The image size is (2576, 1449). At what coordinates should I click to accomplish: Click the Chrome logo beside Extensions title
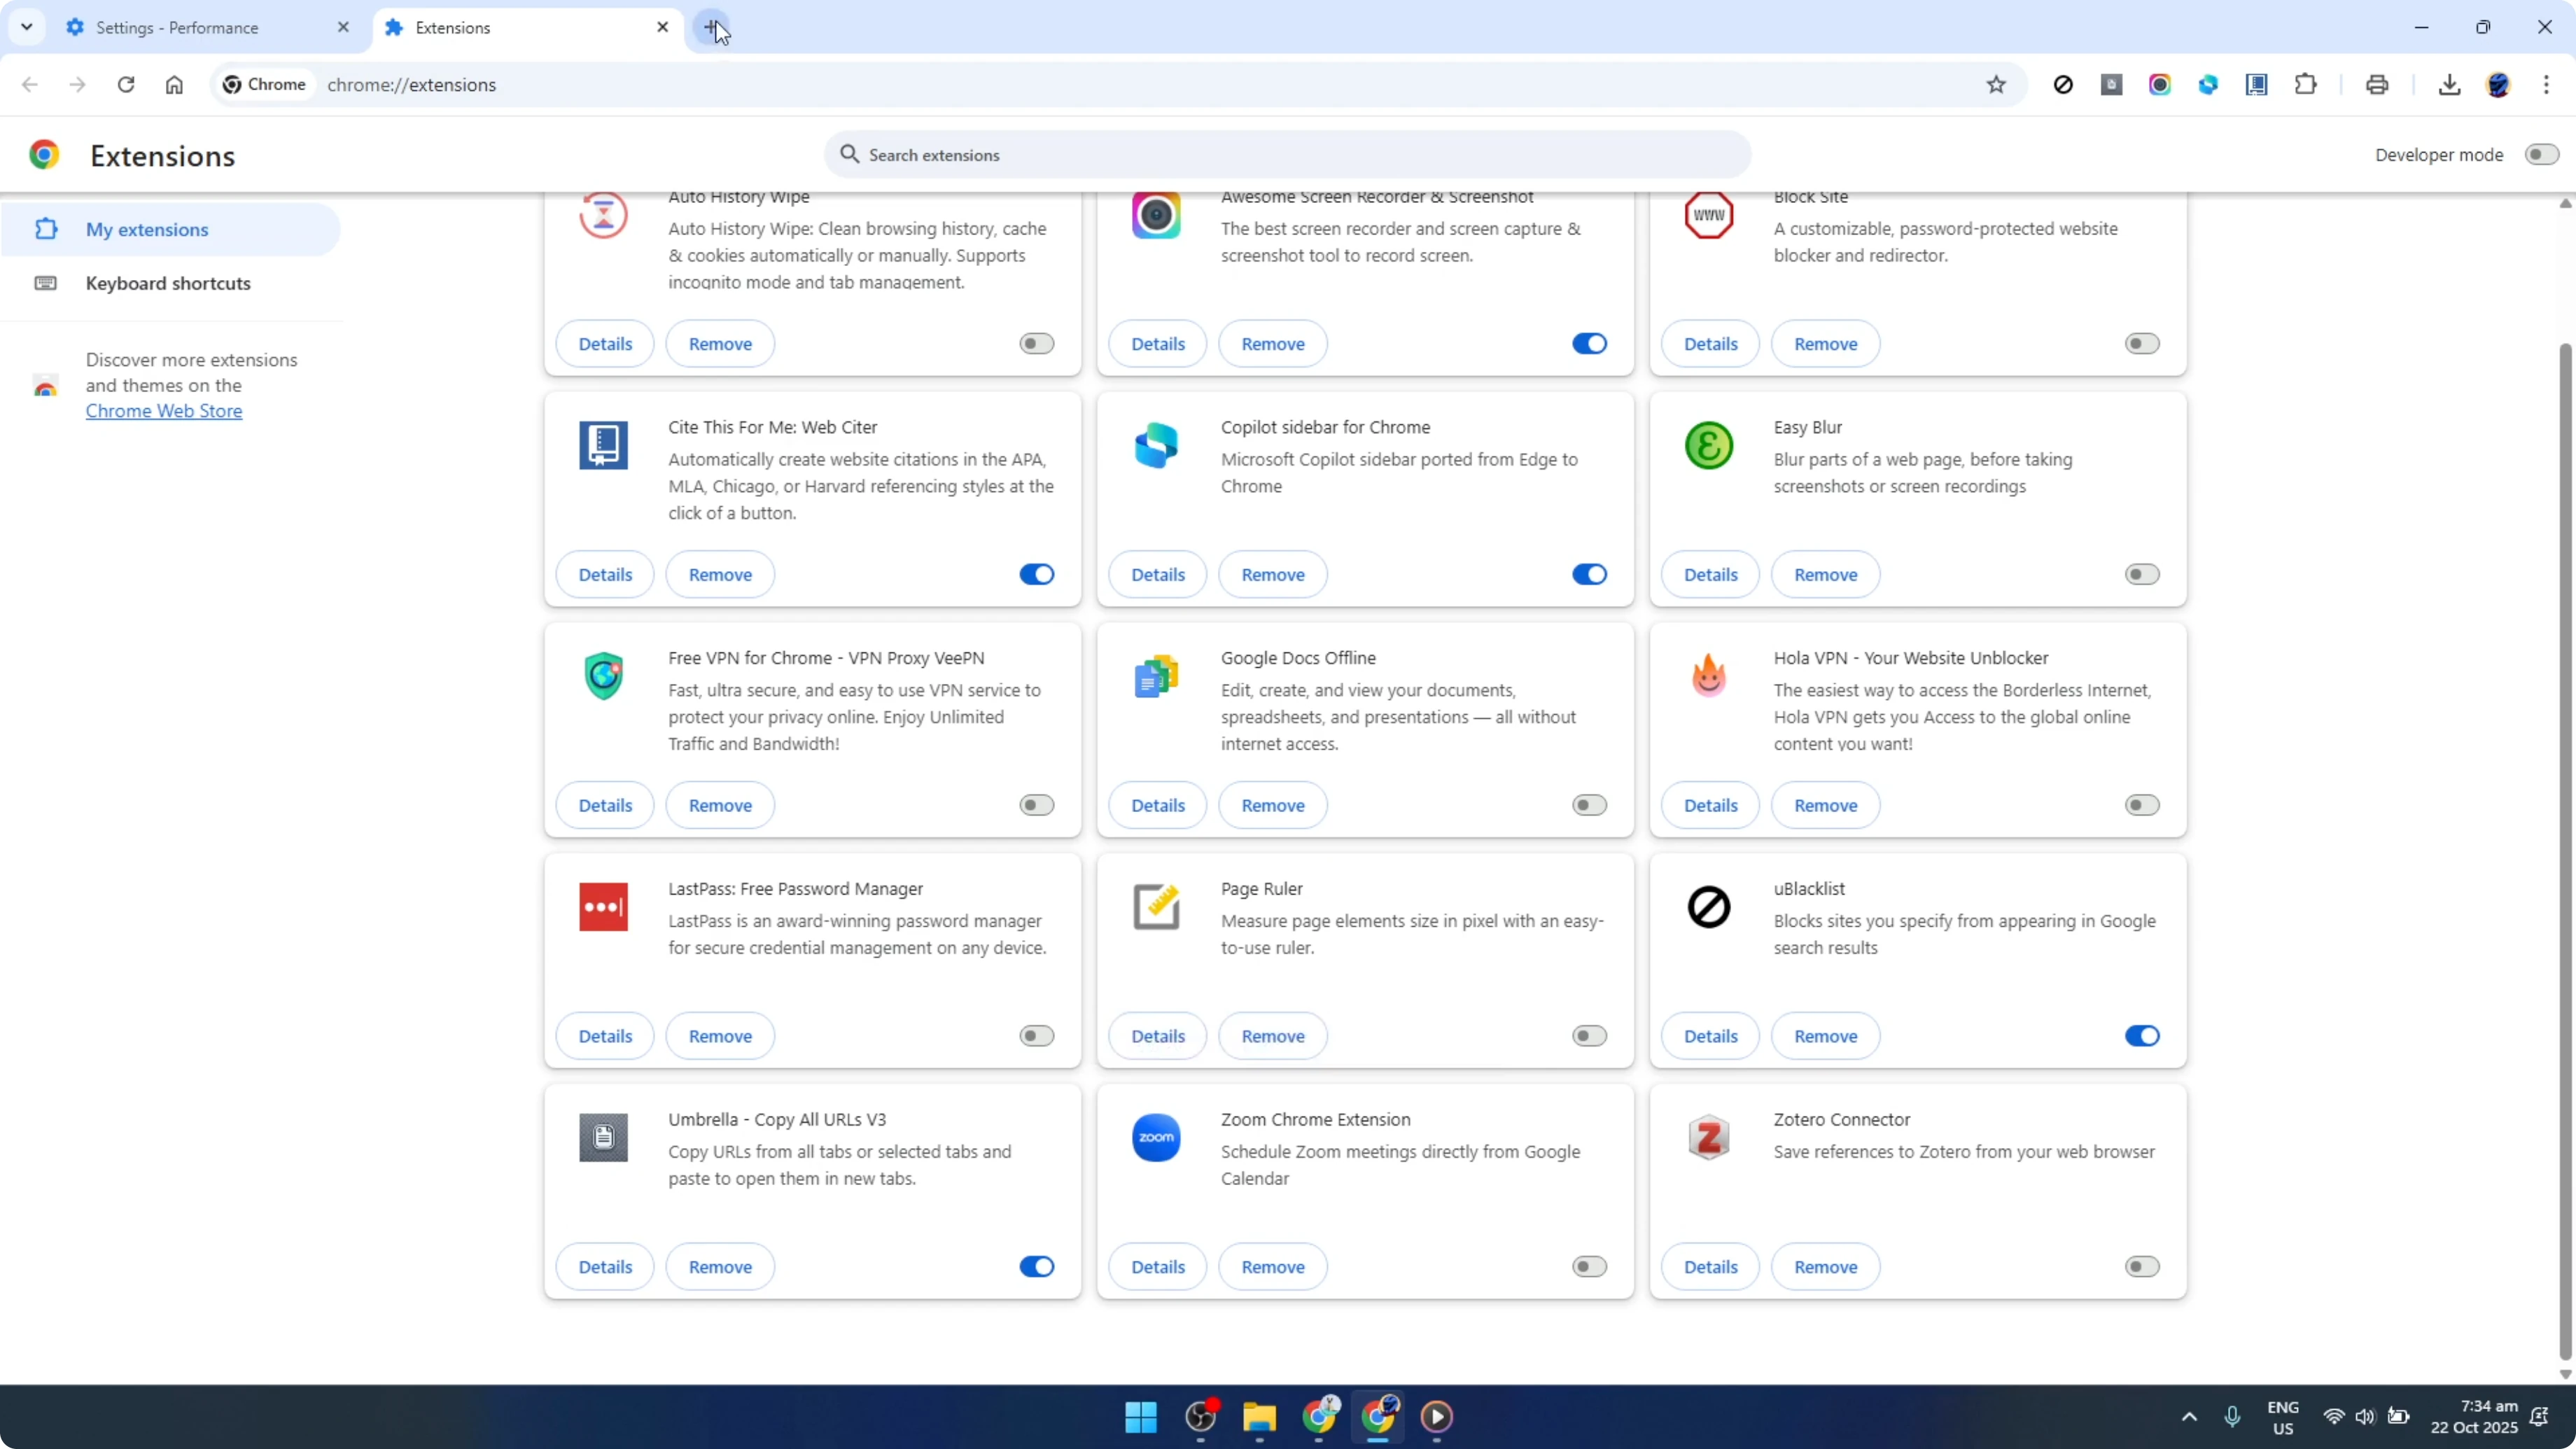tap(44, 155)
